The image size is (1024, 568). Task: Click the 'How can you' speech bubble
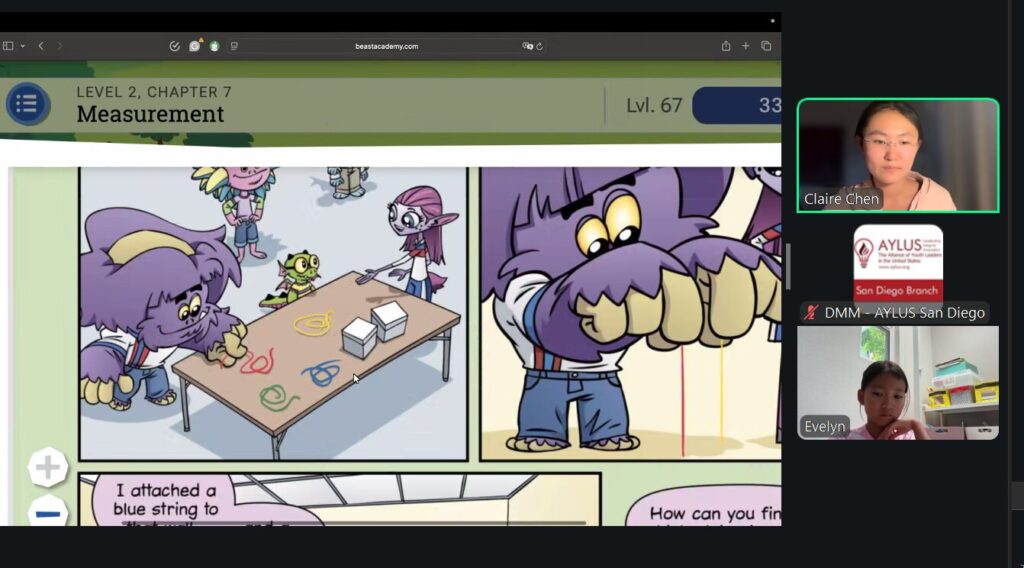point(704,506)
